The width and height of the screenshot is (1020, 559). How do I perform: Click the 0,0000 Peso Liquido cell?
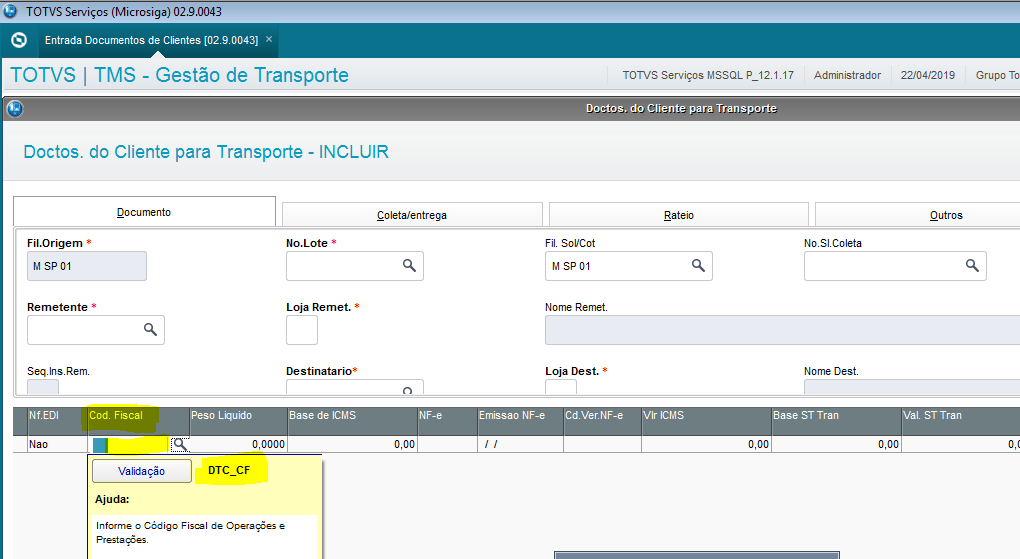tap(238, 444)
